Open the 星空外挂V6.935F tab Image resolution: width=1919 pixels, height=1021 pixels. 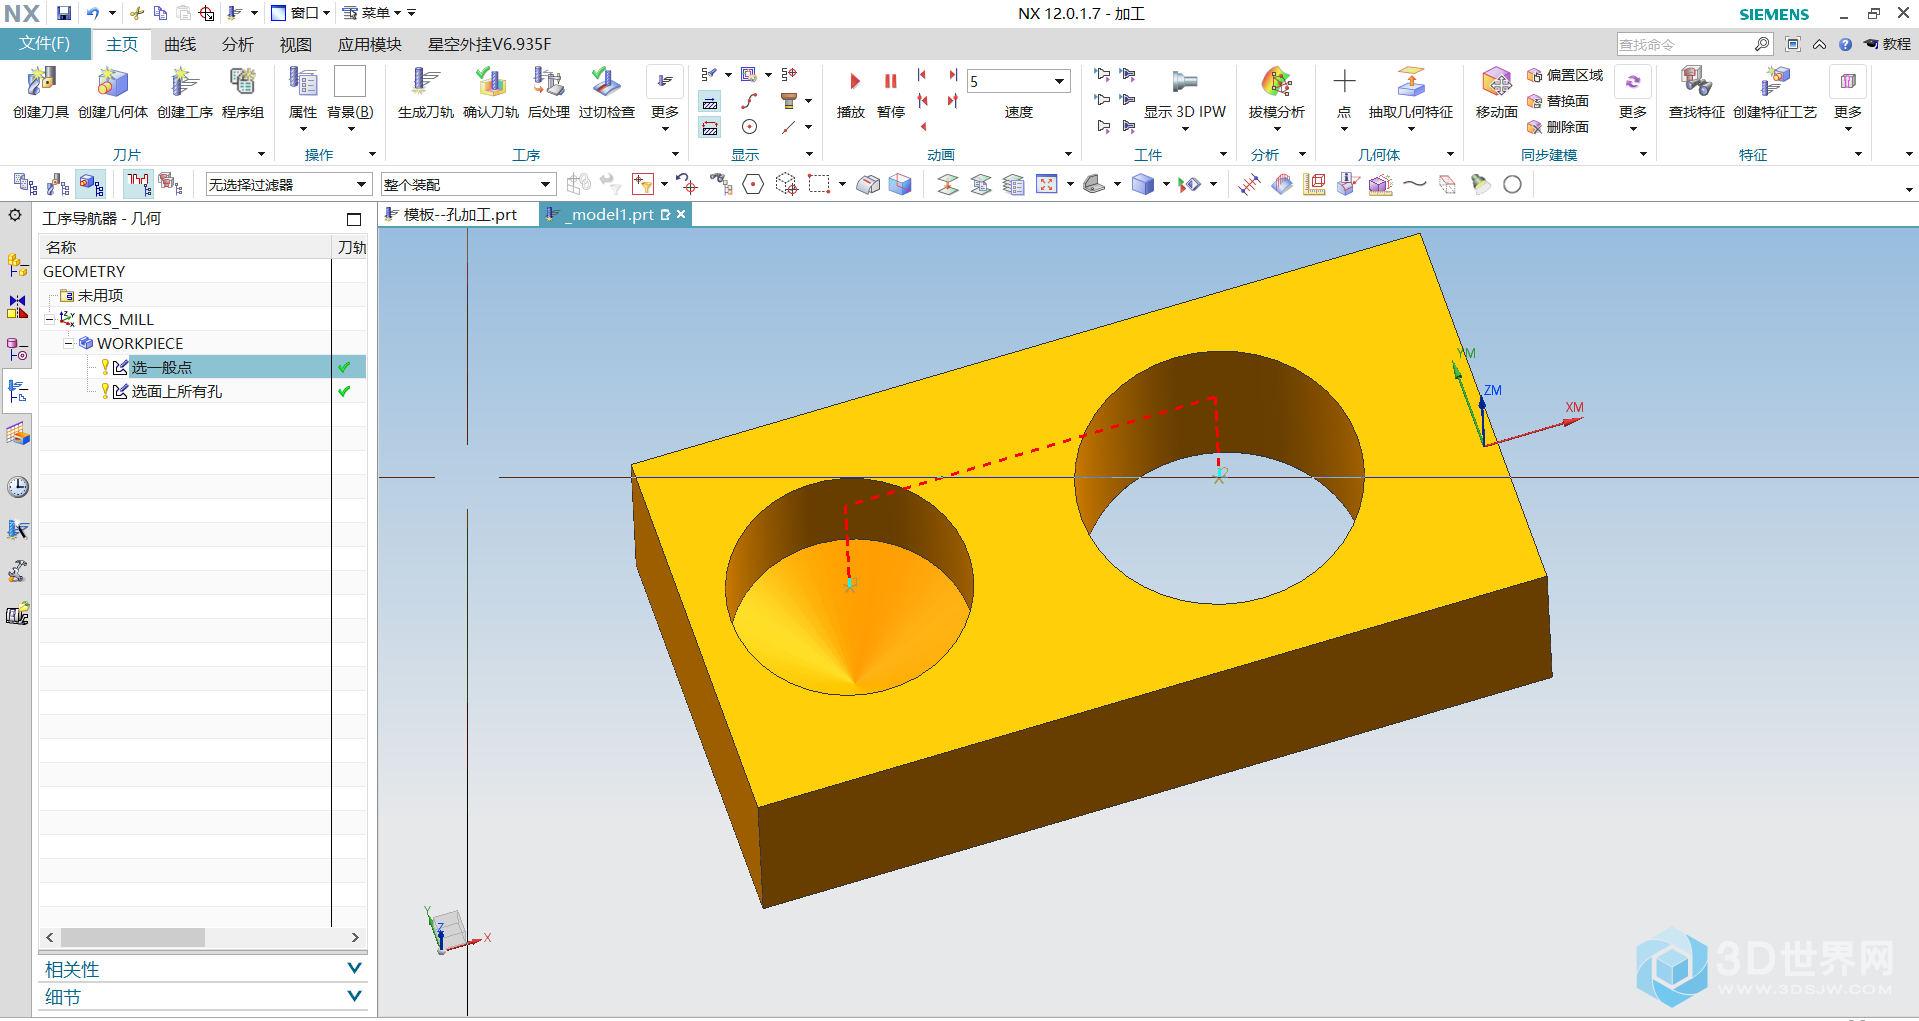[x=489, y=44]
